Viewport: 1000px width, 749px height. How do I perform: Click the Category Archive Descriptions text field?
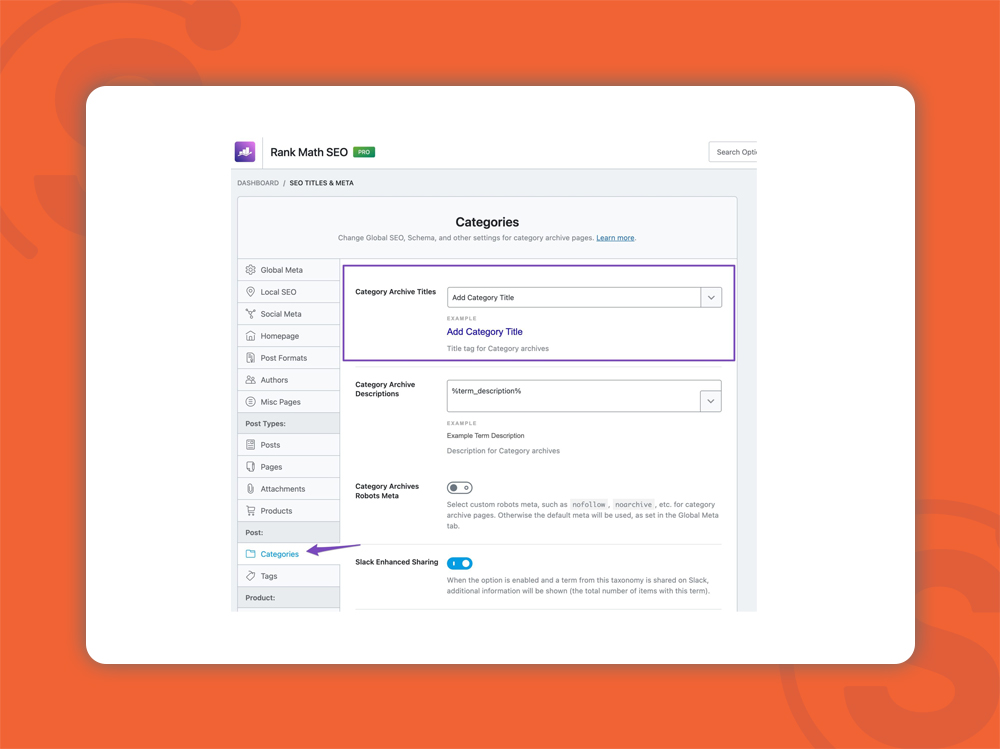tap(573, 391)
